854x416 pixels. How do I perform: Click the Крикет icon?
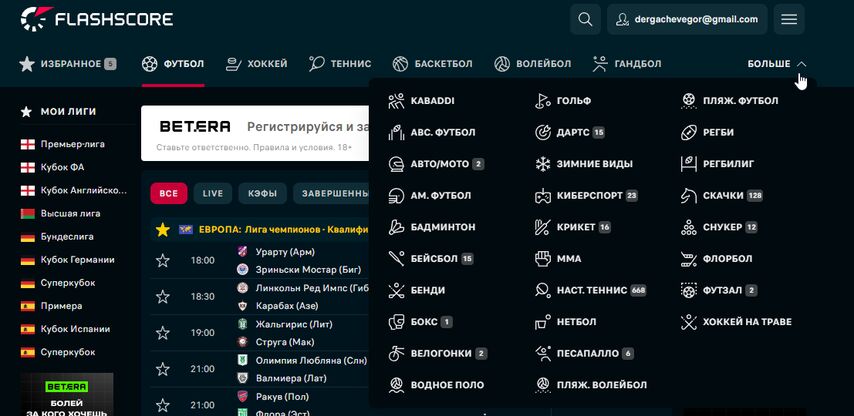(x=542, y=227)
